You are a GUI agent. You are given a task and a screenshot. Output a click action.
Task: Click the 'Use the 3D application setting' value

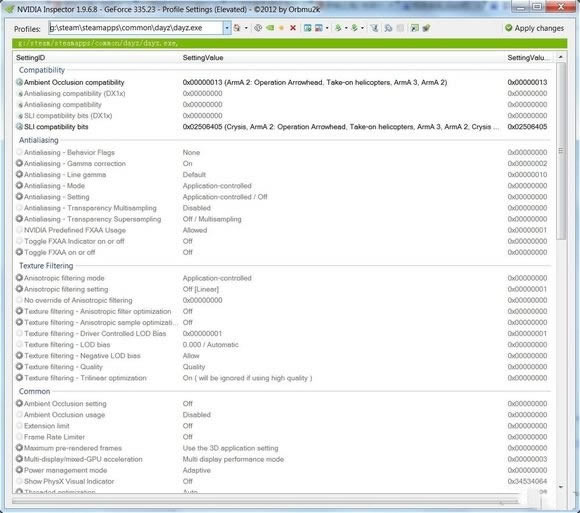click(x=230, y=448)
